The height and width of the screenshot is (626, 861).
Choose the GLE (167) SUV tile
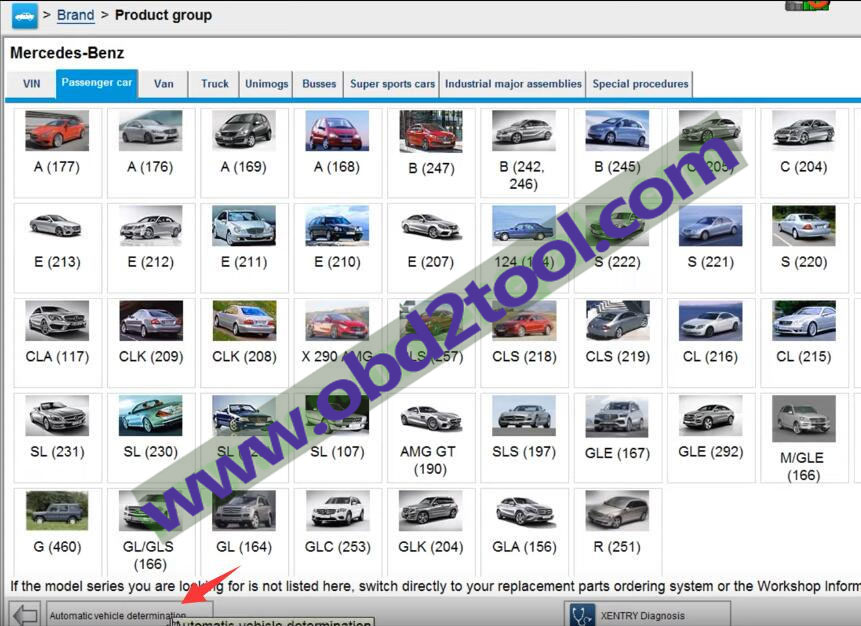(618, 438)
